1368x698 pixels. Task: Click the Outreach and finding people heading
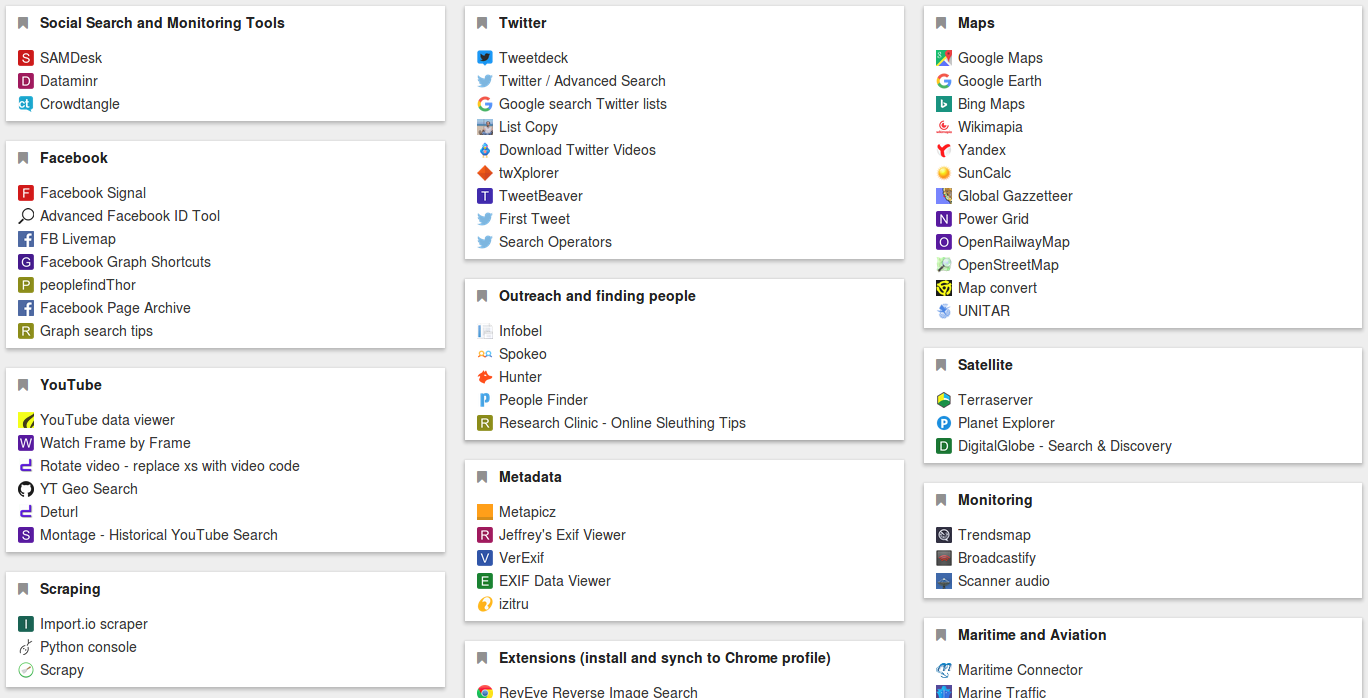597,296
